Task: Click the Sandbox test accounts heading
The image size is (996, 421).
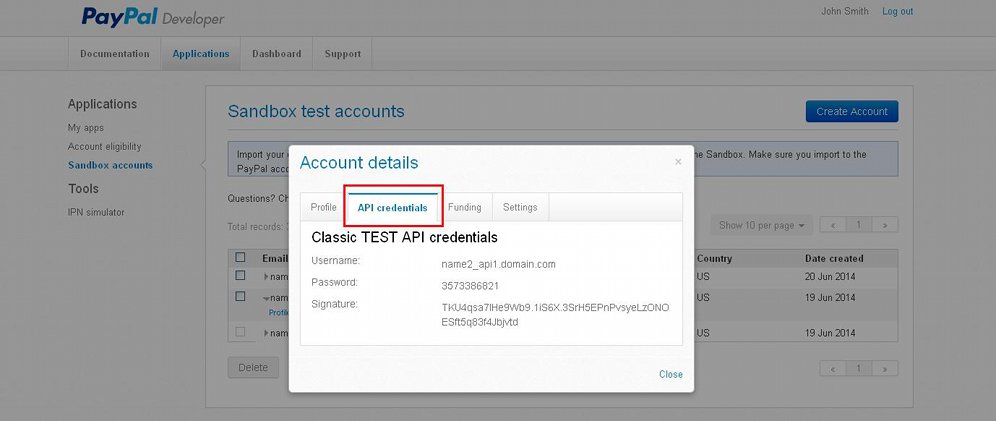Action: click(x=316, y=111)
